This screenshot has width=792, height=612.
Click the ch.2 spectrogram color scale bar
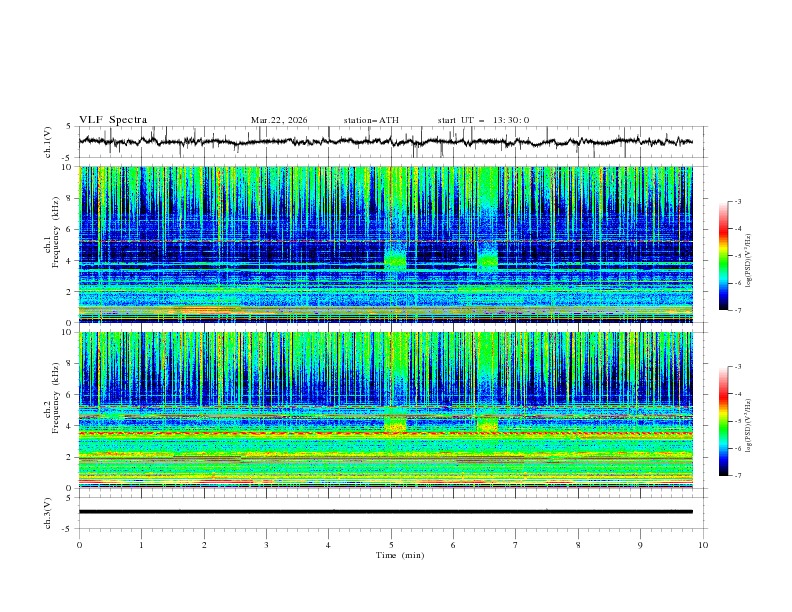723,421
